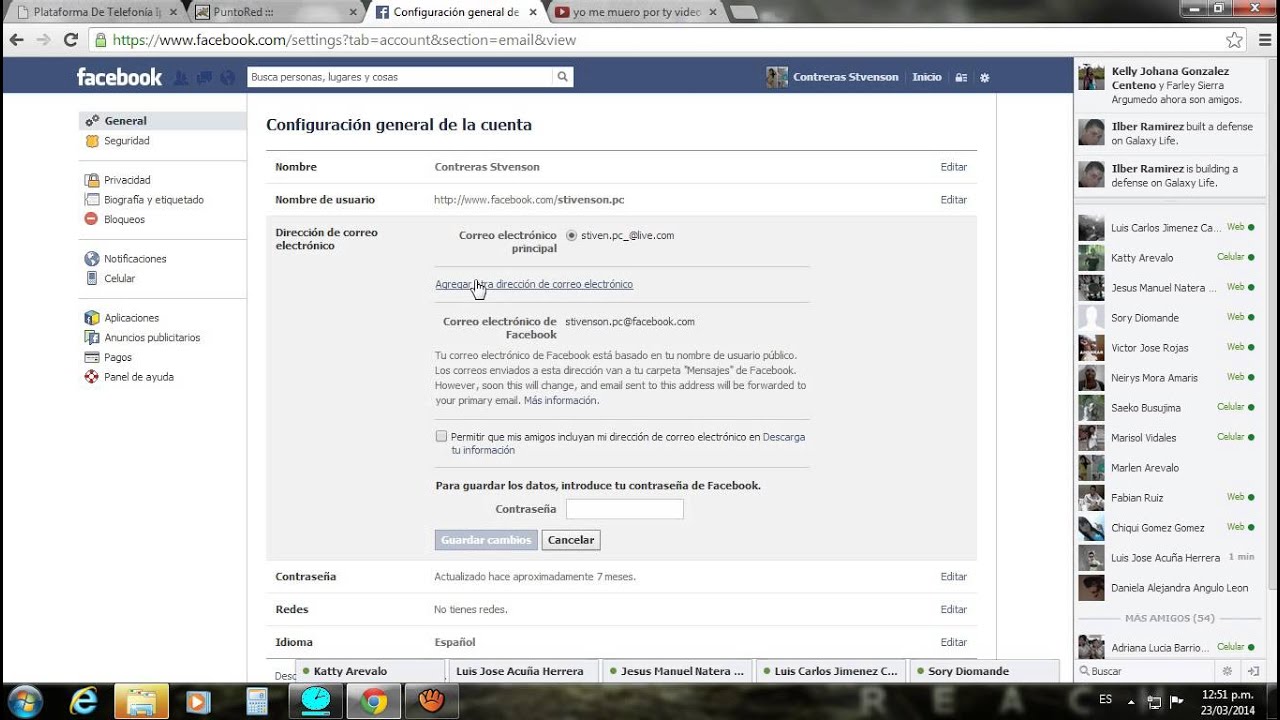Click the Bloqueos red icon in sidebar

pyautogui.click(x=92, y=219)
